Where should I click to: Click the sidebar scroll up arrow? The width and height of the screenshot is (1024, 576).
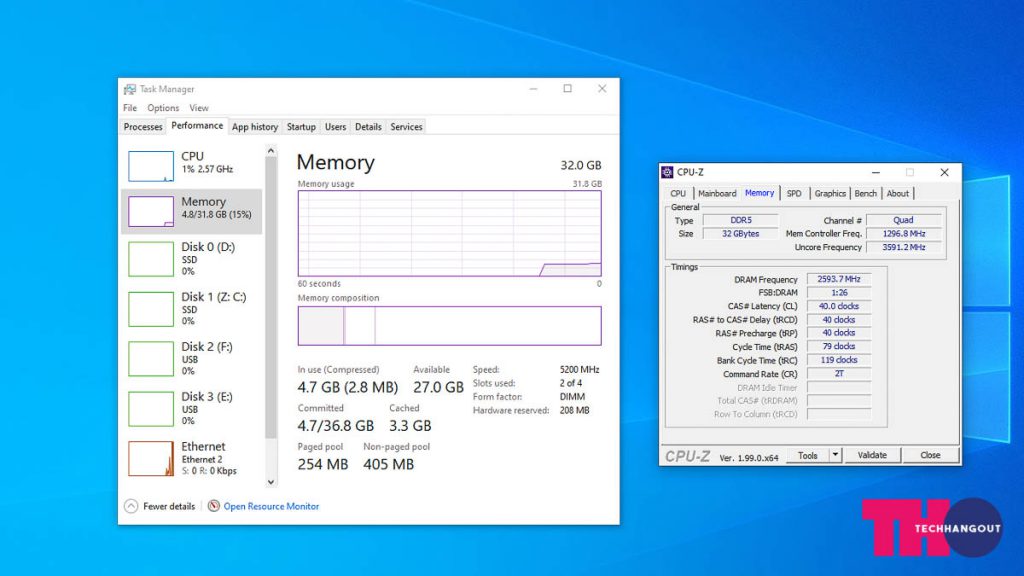271,151
